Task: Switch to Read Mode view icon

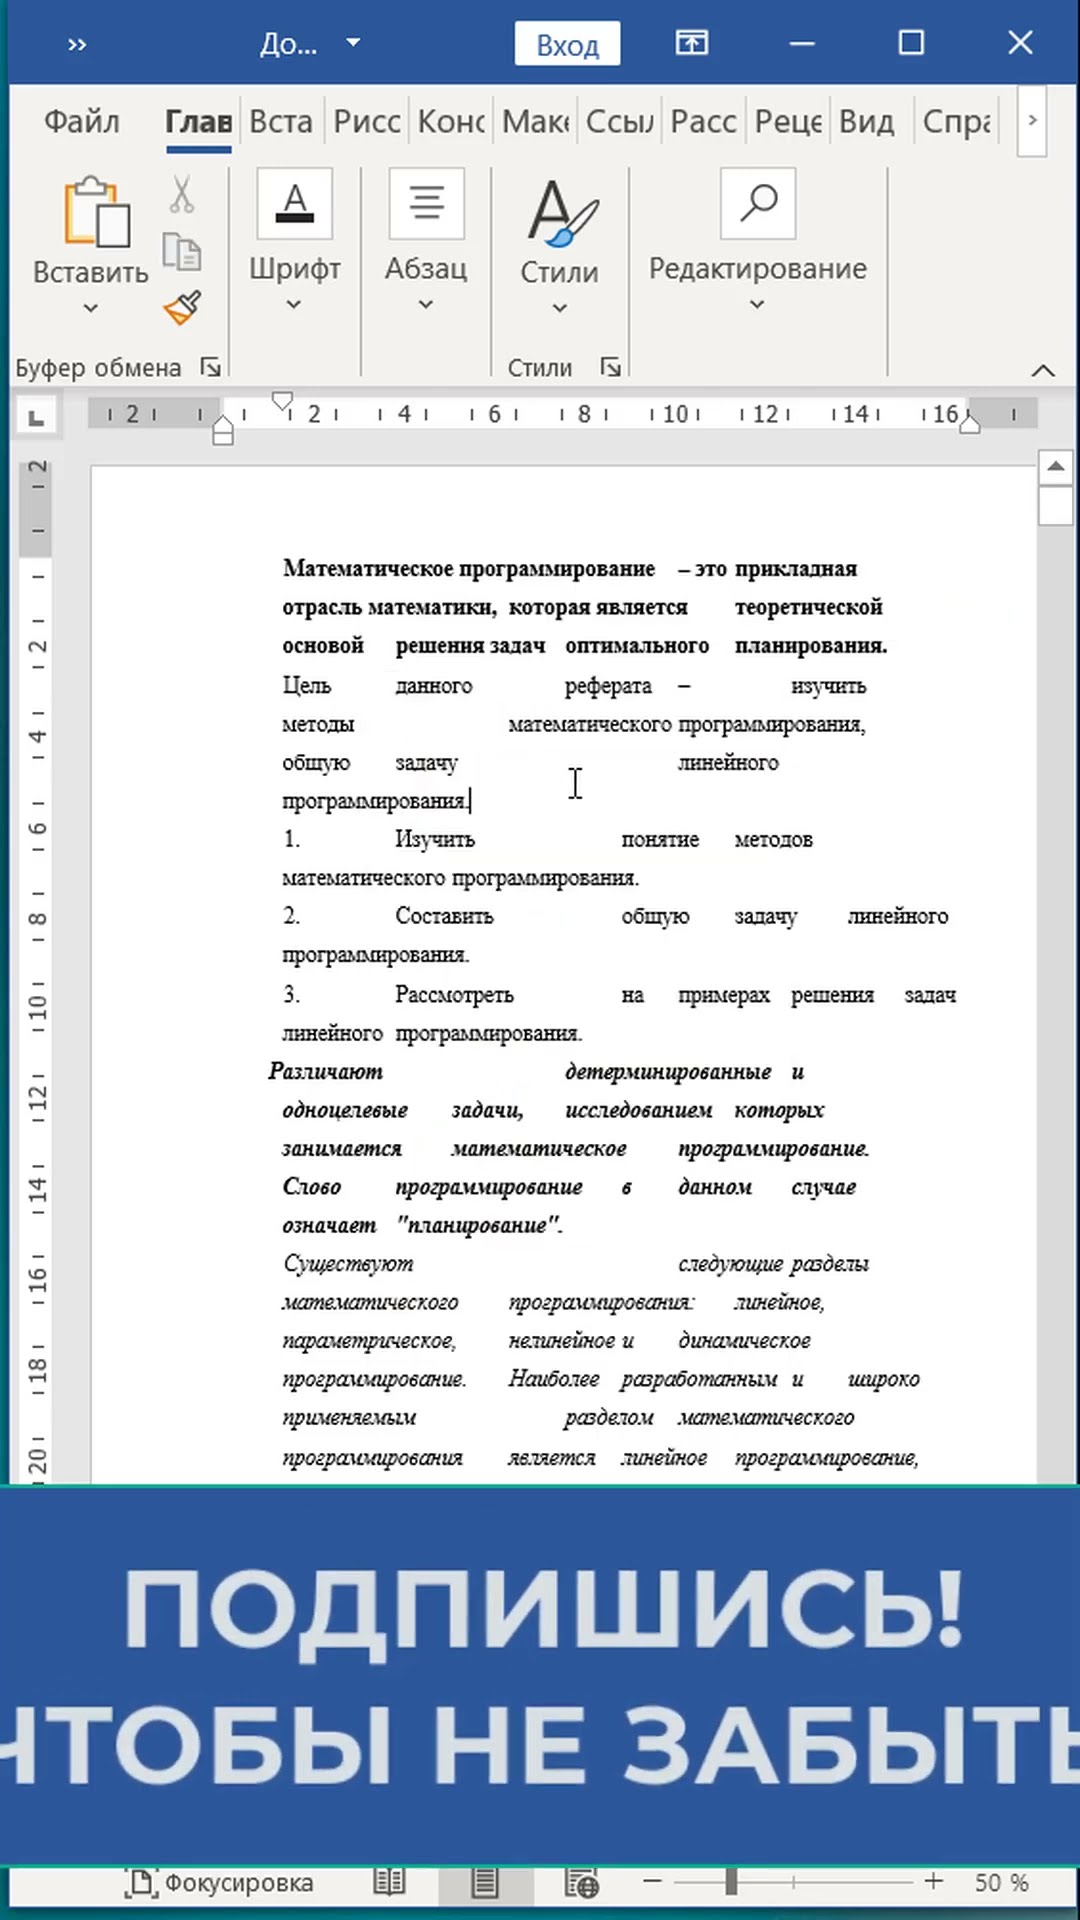Action: coord(389,1883)
